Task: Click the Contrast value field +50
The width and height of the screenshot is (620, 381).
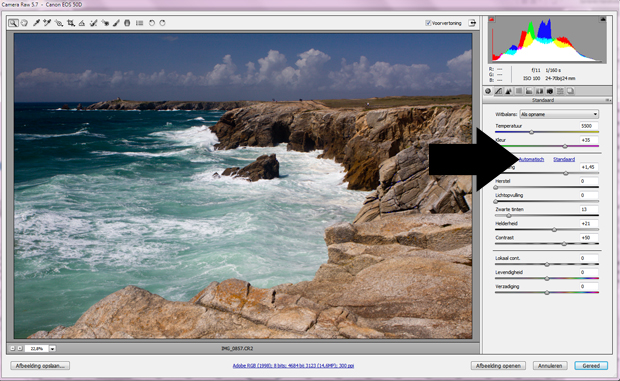Action: tap(588, 238)
